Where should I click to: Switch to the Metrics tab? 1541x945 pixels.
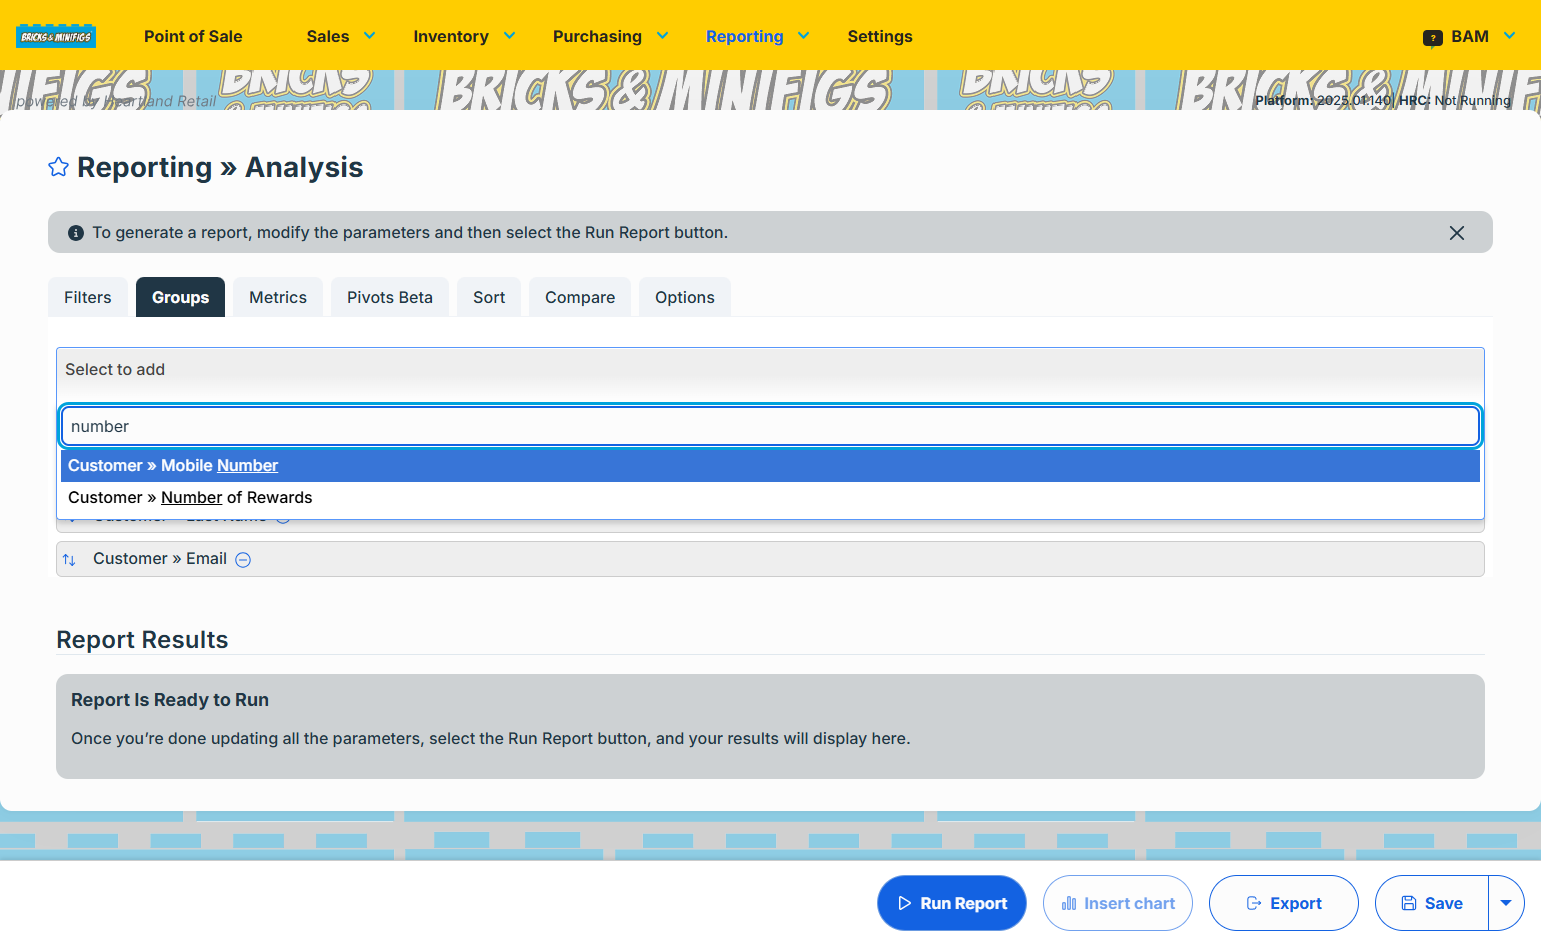coord(278,297)
